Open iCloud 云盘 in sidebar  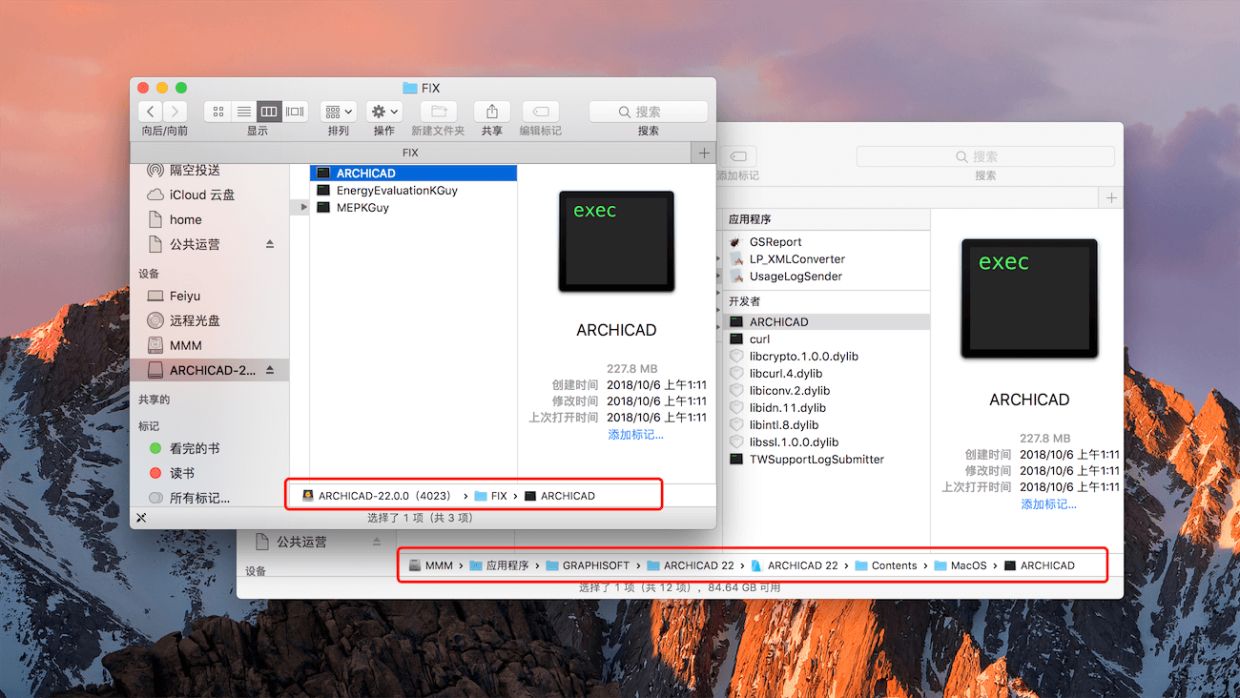(201, 195)
